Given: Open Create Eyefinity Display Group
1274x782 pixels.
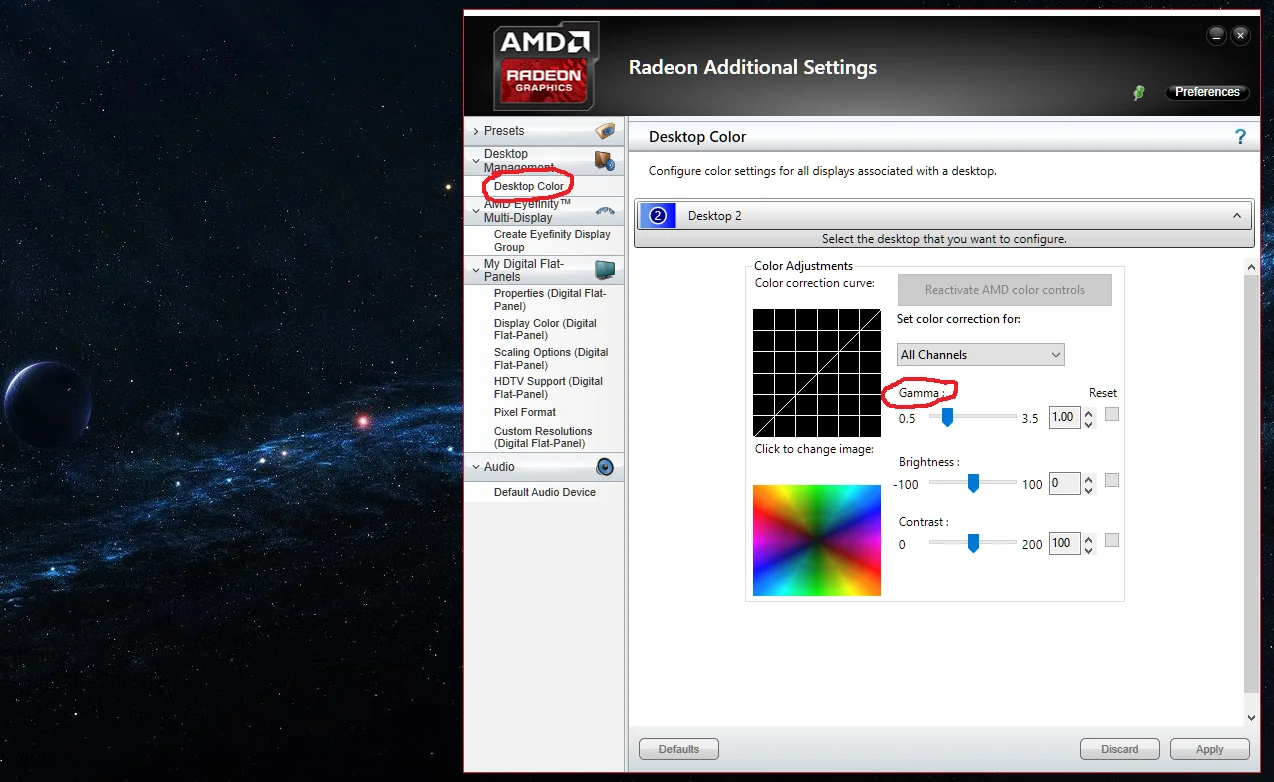Looking at the screenshot, I should click(552, 241).
